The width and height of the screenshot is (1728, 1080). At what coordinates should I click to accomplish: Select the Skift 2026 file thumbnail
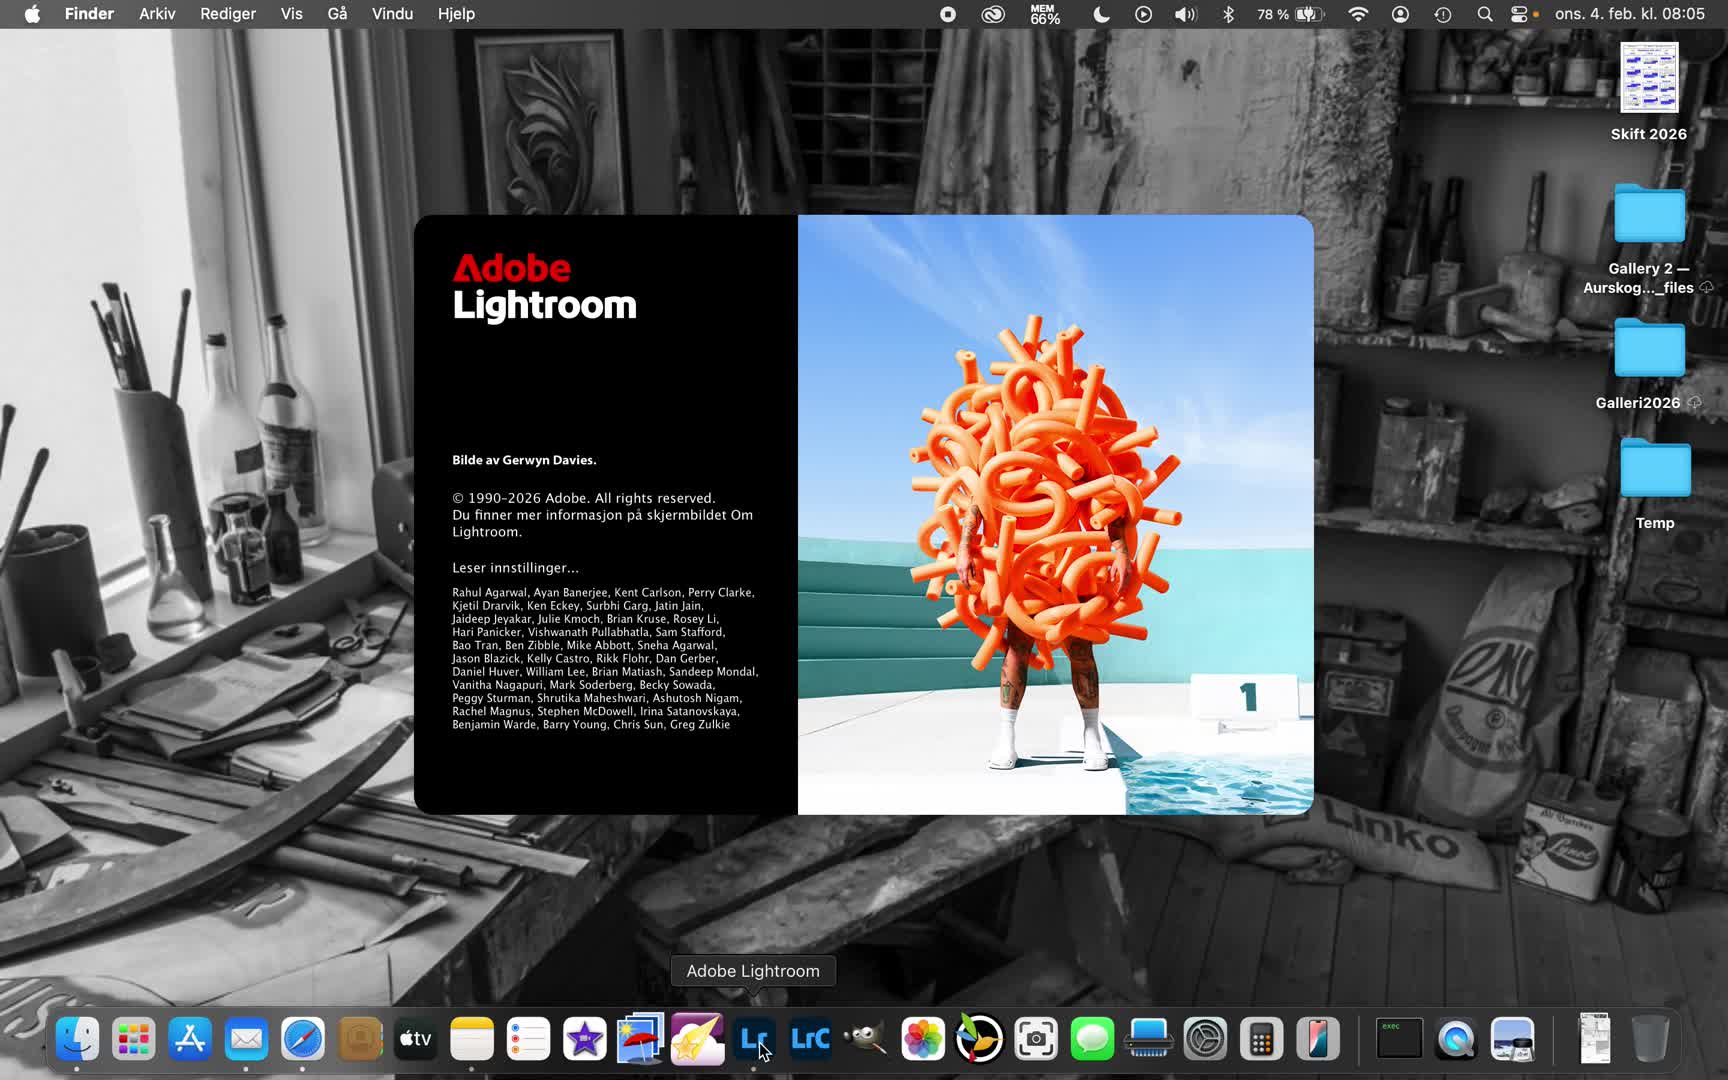[1648, 78]
